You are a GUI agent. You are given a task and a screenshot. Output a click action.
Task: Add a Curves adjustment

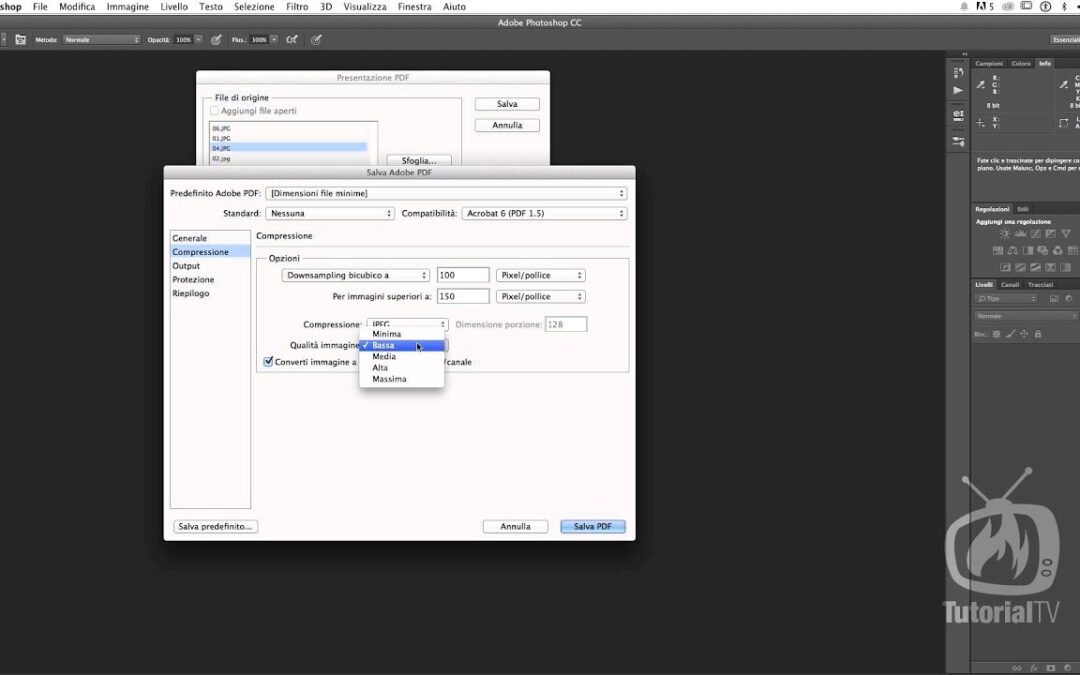click(x=1035, y=234)
